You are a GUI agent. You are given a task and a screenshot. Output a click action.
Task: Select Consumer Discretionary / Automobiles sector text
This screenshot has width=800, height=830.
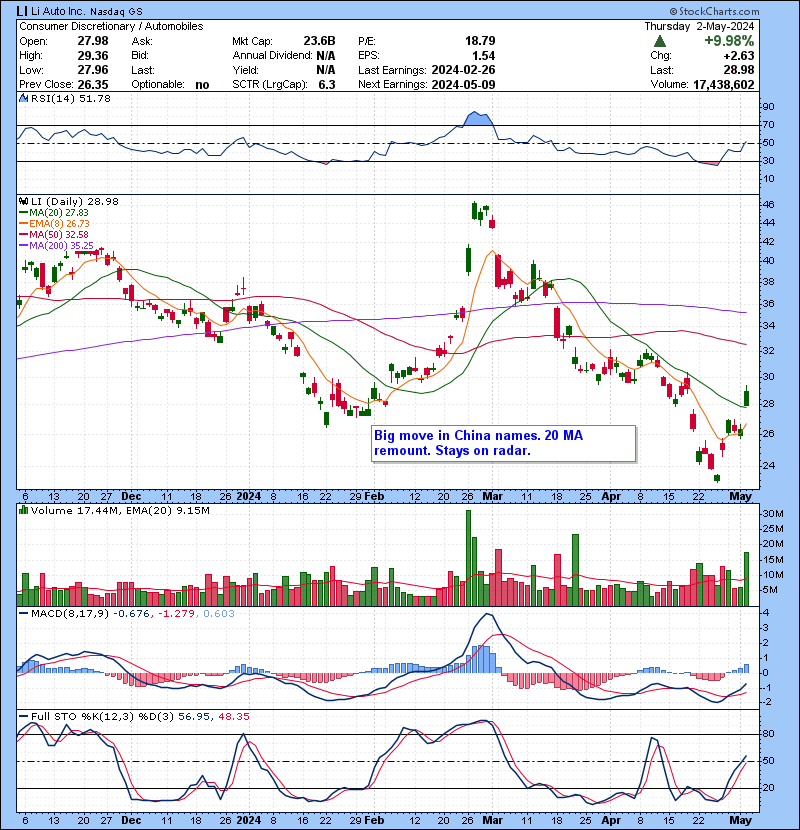(111, 26)
